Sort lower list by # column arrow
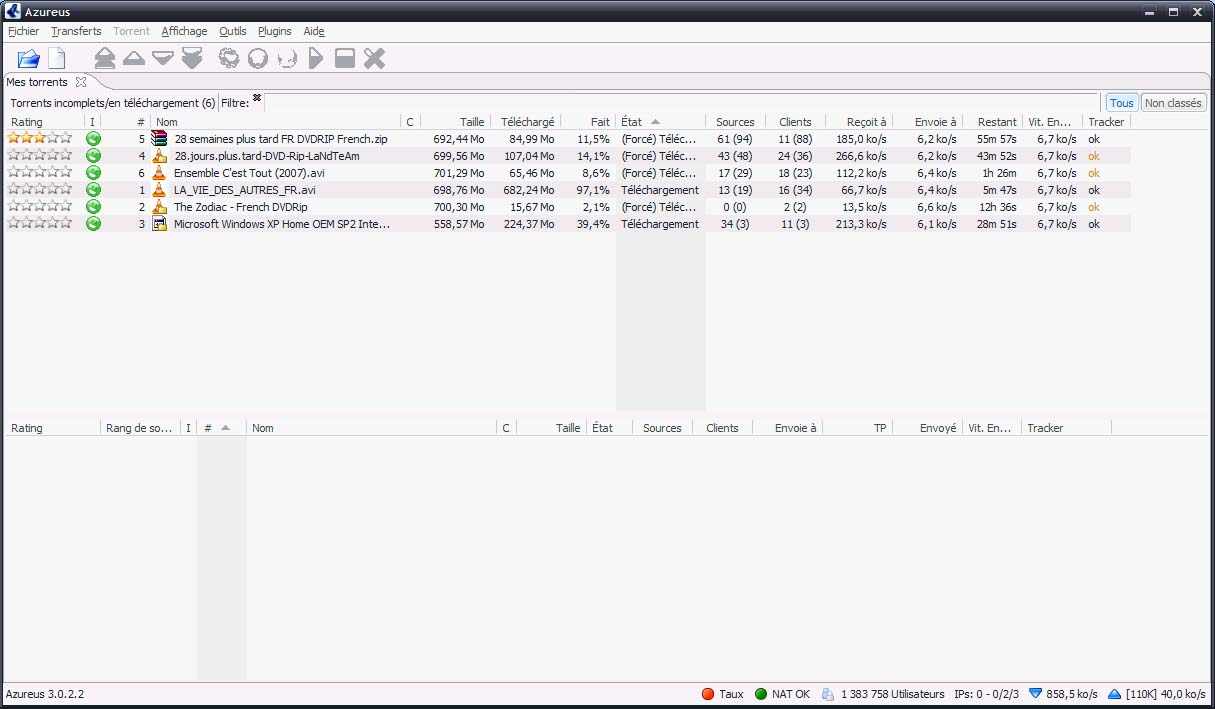 (x=225, y=428)
